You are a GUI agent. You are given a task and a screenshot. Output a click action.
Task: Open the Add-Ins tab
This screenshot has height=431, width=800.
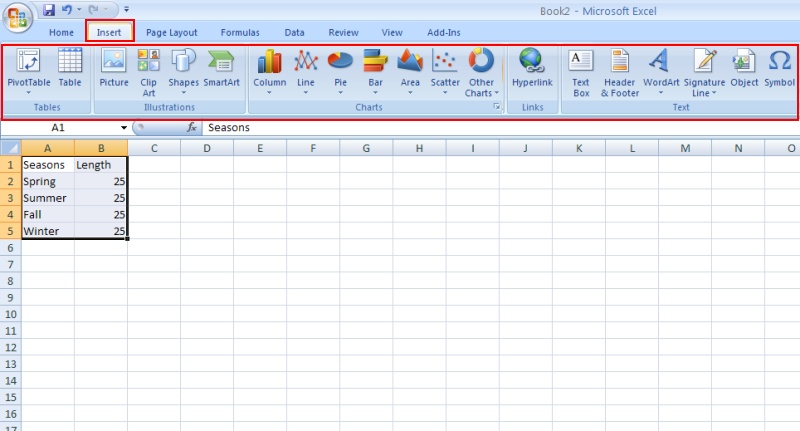pyautogui.click(x=443, y=32)
